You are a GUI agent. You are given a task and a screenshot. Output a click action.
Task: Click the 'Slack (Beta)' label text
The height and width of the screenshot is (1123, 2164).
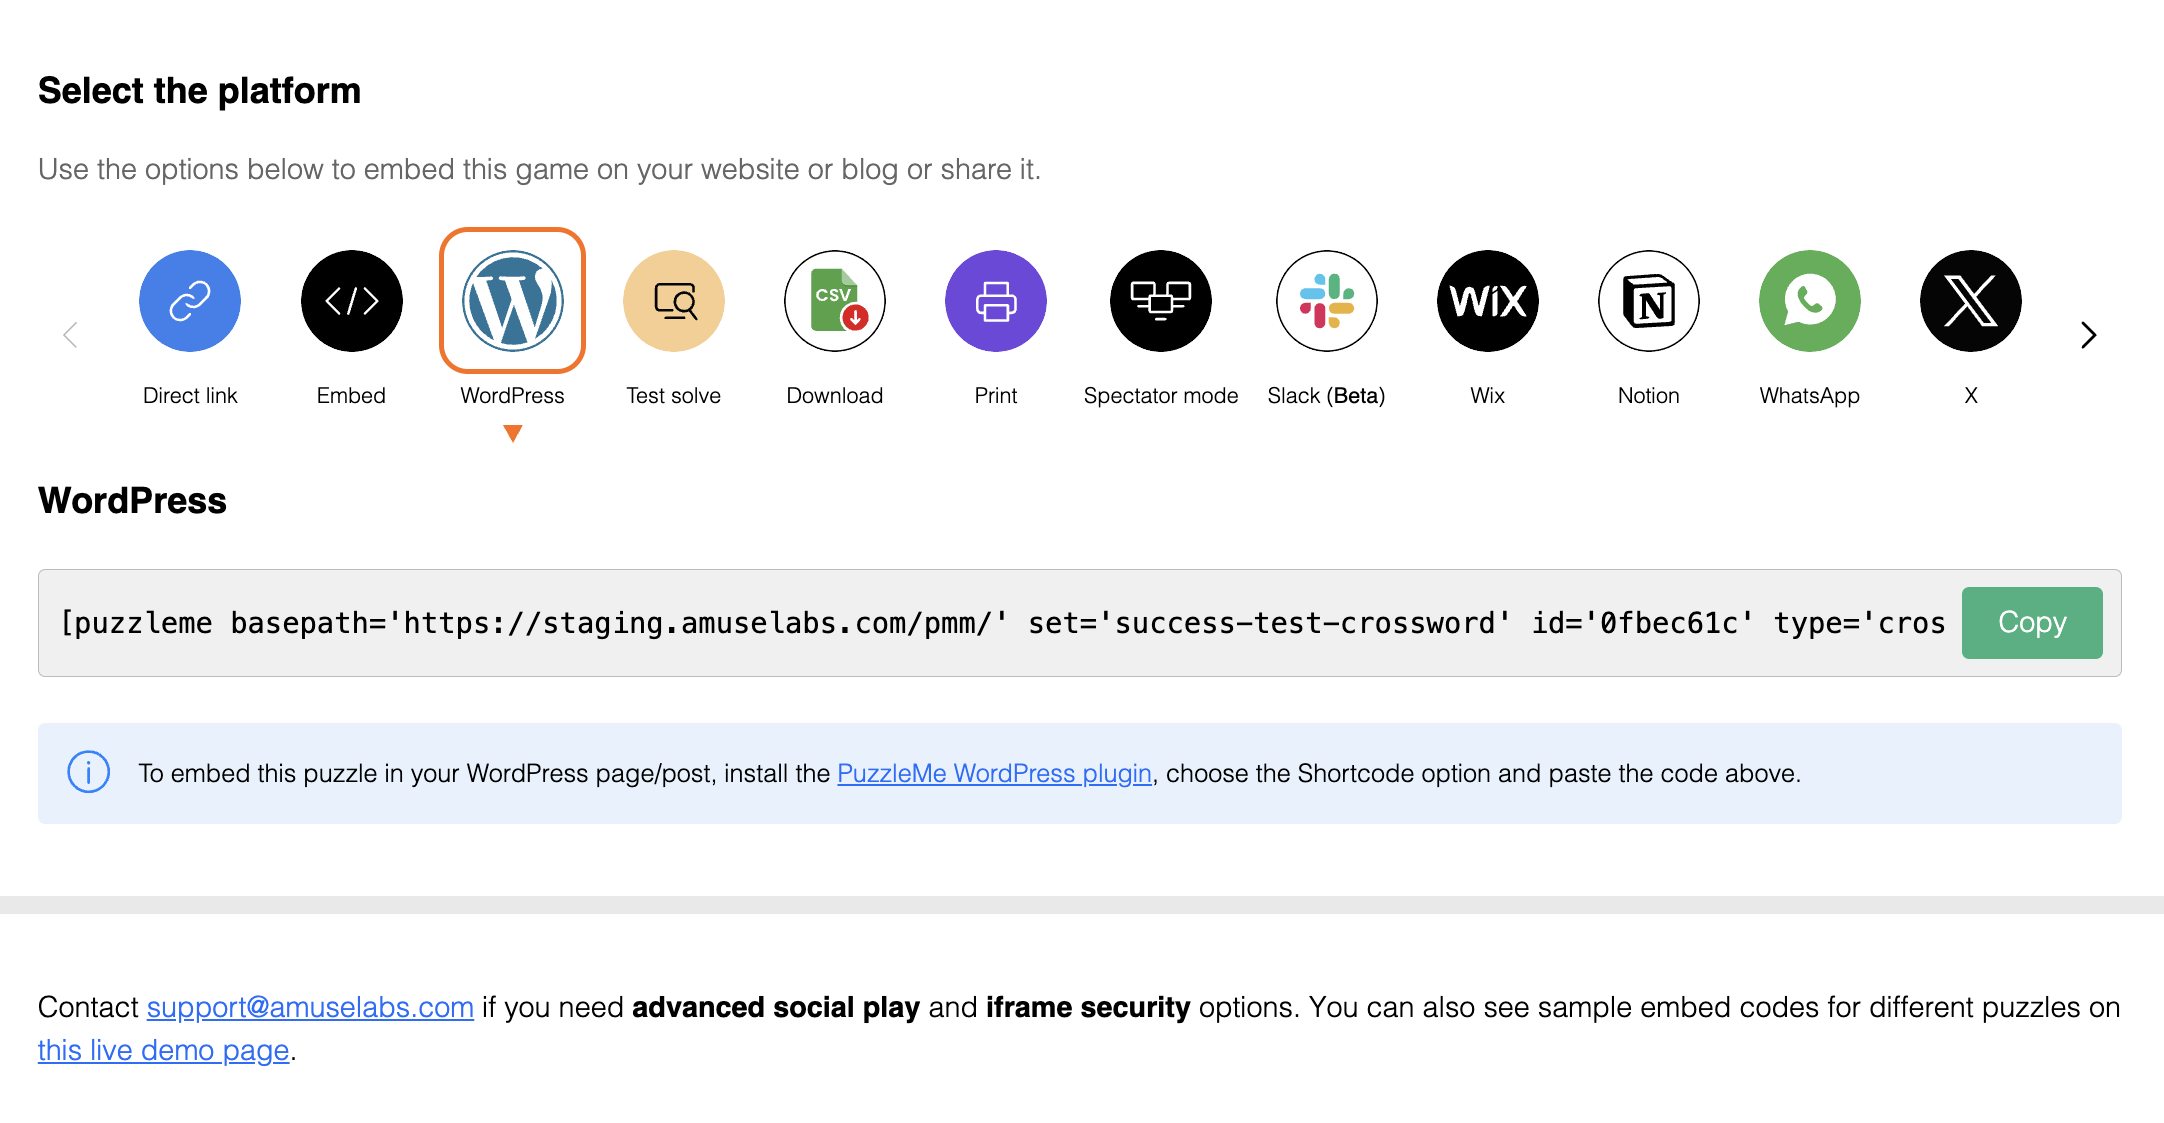click(1327, 396)
